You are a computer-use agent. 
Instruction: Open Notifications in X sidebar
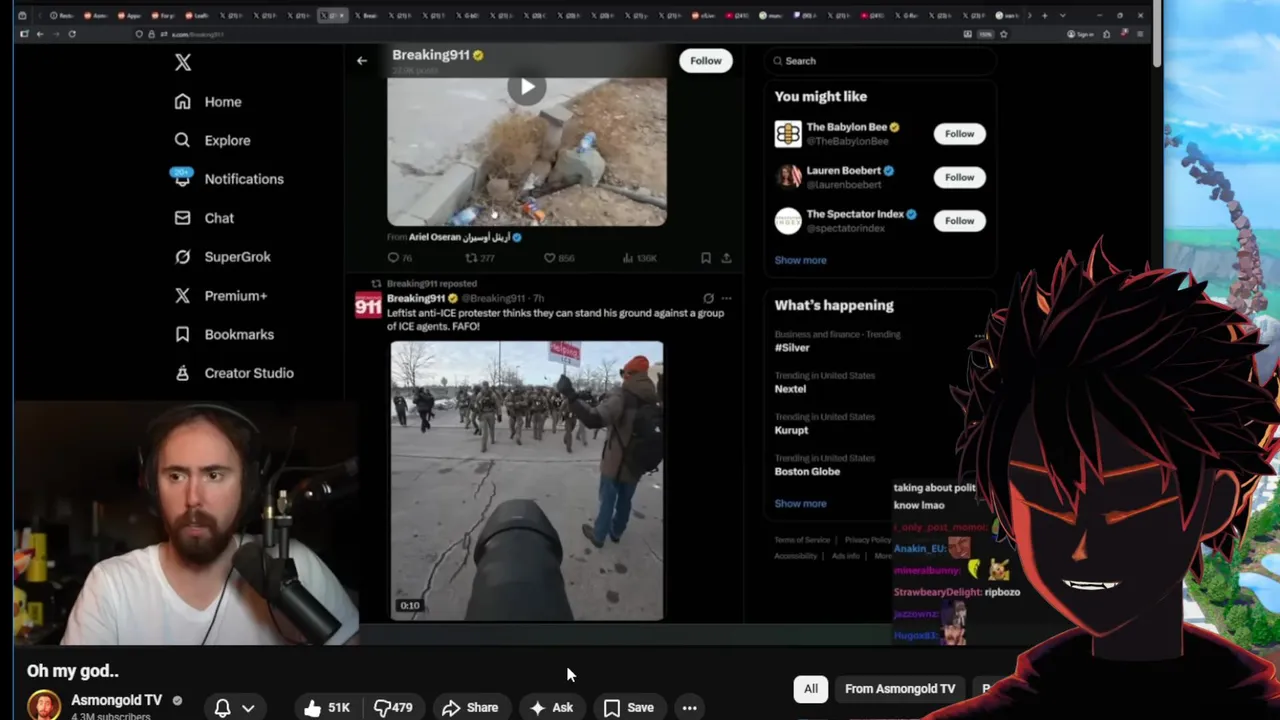point(228,179)
